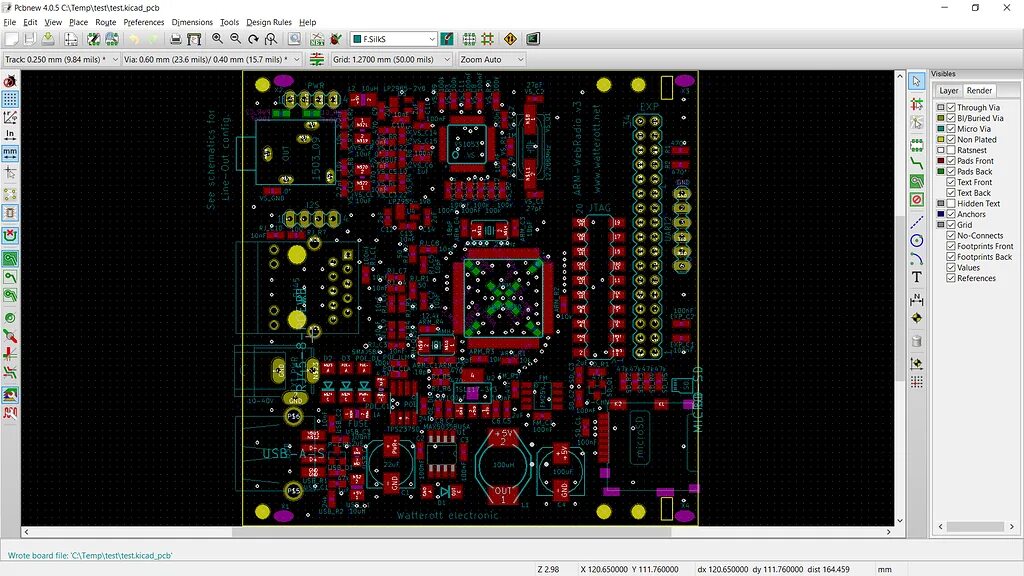Select the Add circle tool
1024x576 pixels.
click(x=917, y=241)
